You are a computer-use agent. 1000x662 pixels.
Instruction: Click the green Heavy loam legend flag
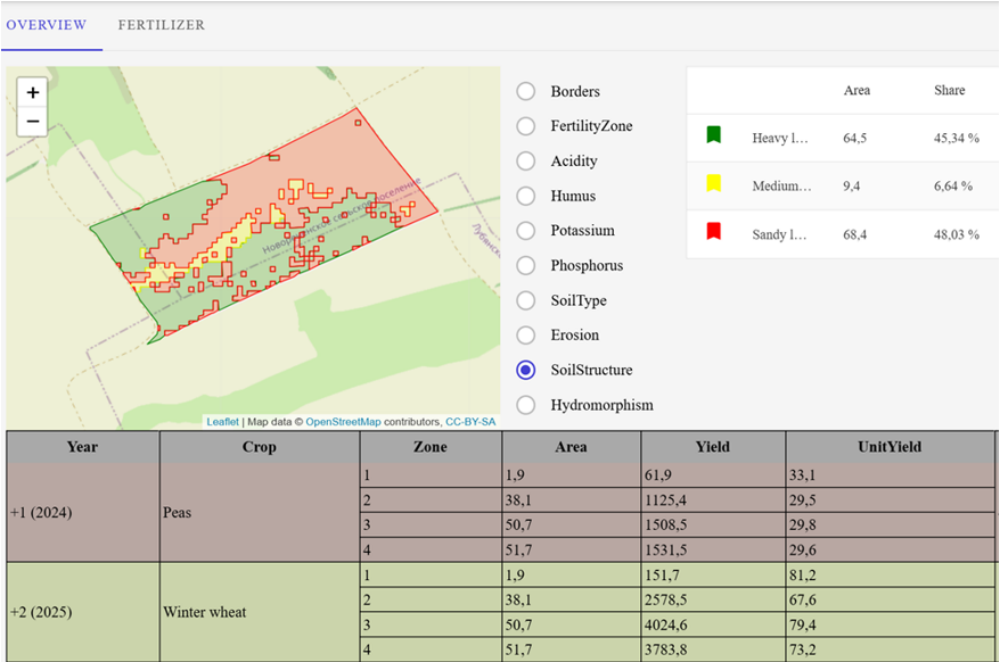click(714, 135)
